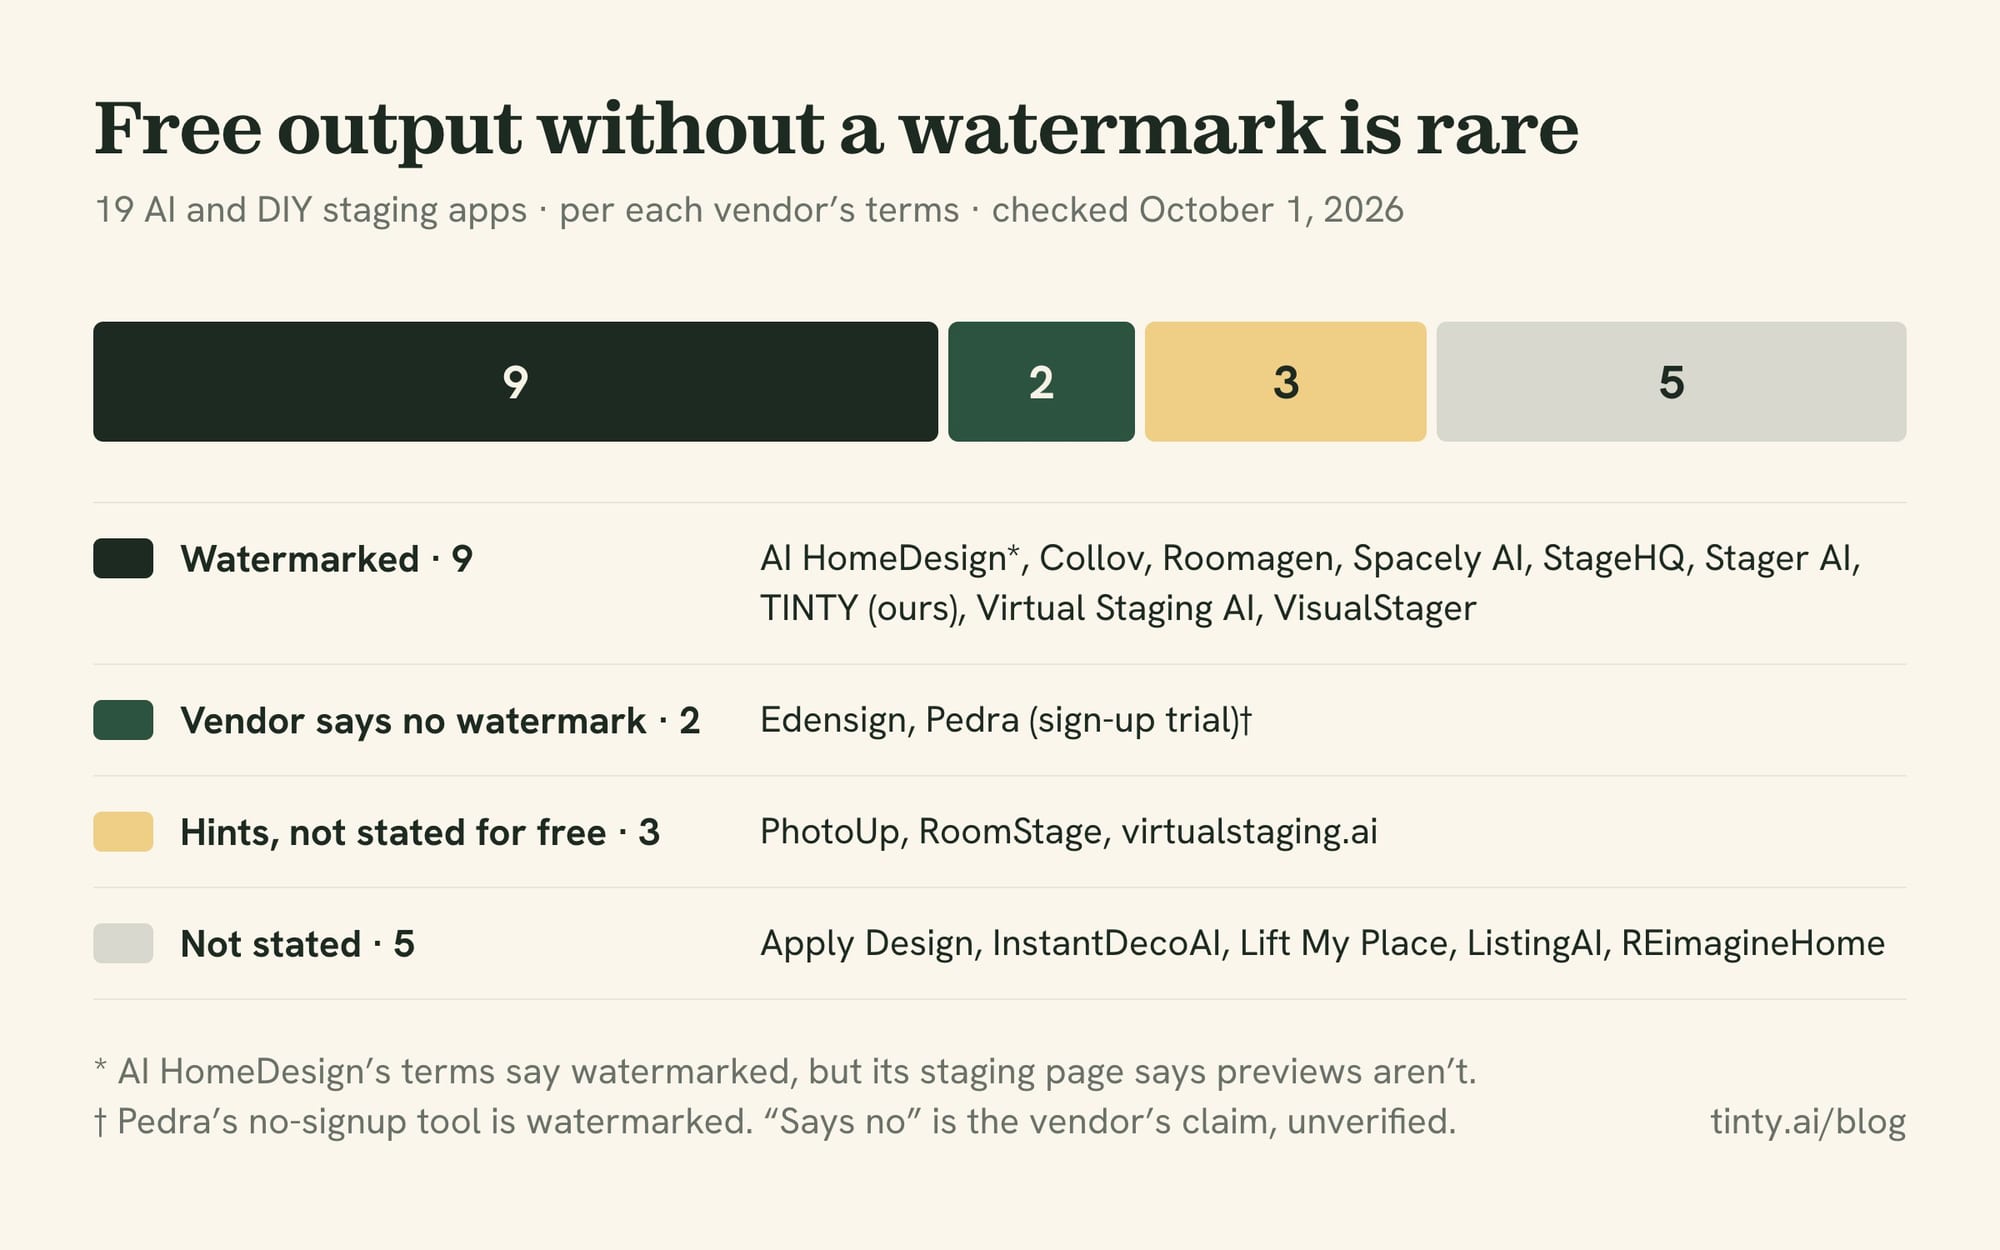Screen dimensions: 2000x1250
Task: Click the green Vendor says no watermark swatch
Action: 123,720
